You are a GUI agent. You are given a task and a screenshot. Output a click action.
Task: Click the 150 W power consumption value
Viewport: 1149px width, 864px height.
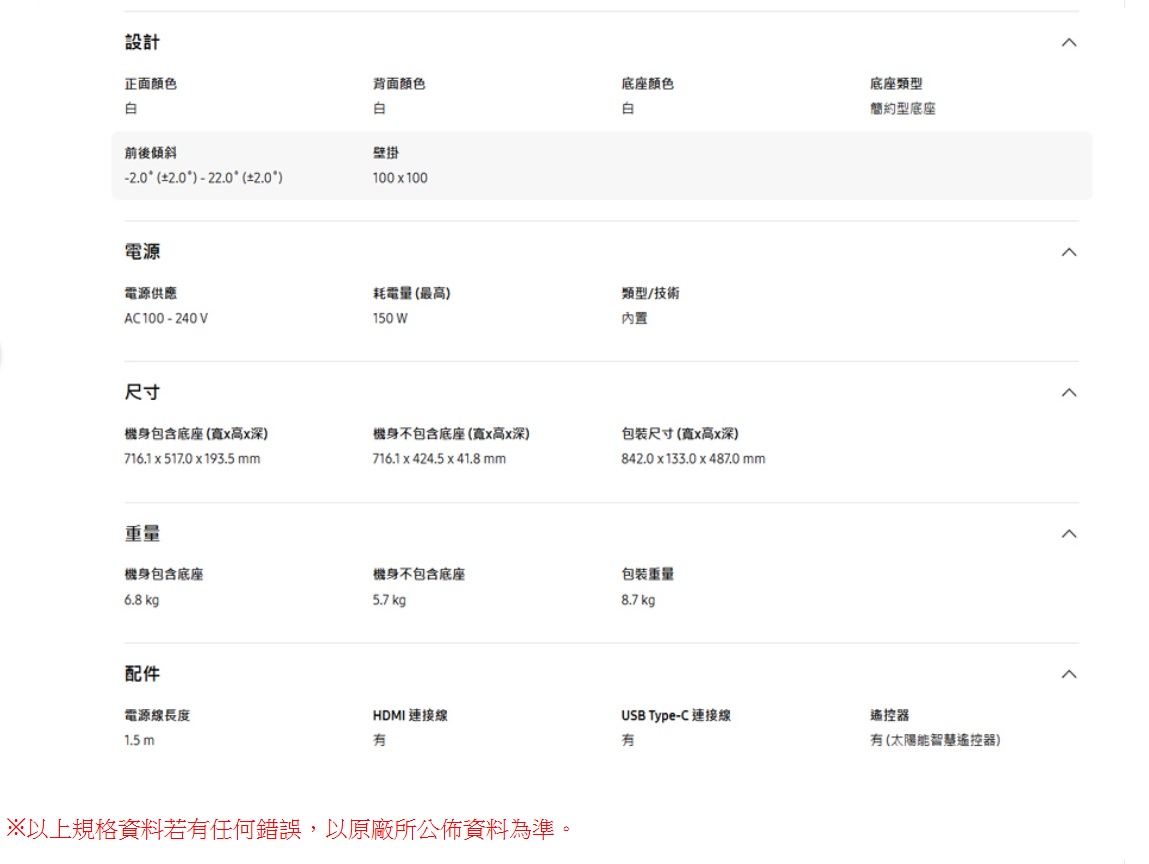(390, 319)
